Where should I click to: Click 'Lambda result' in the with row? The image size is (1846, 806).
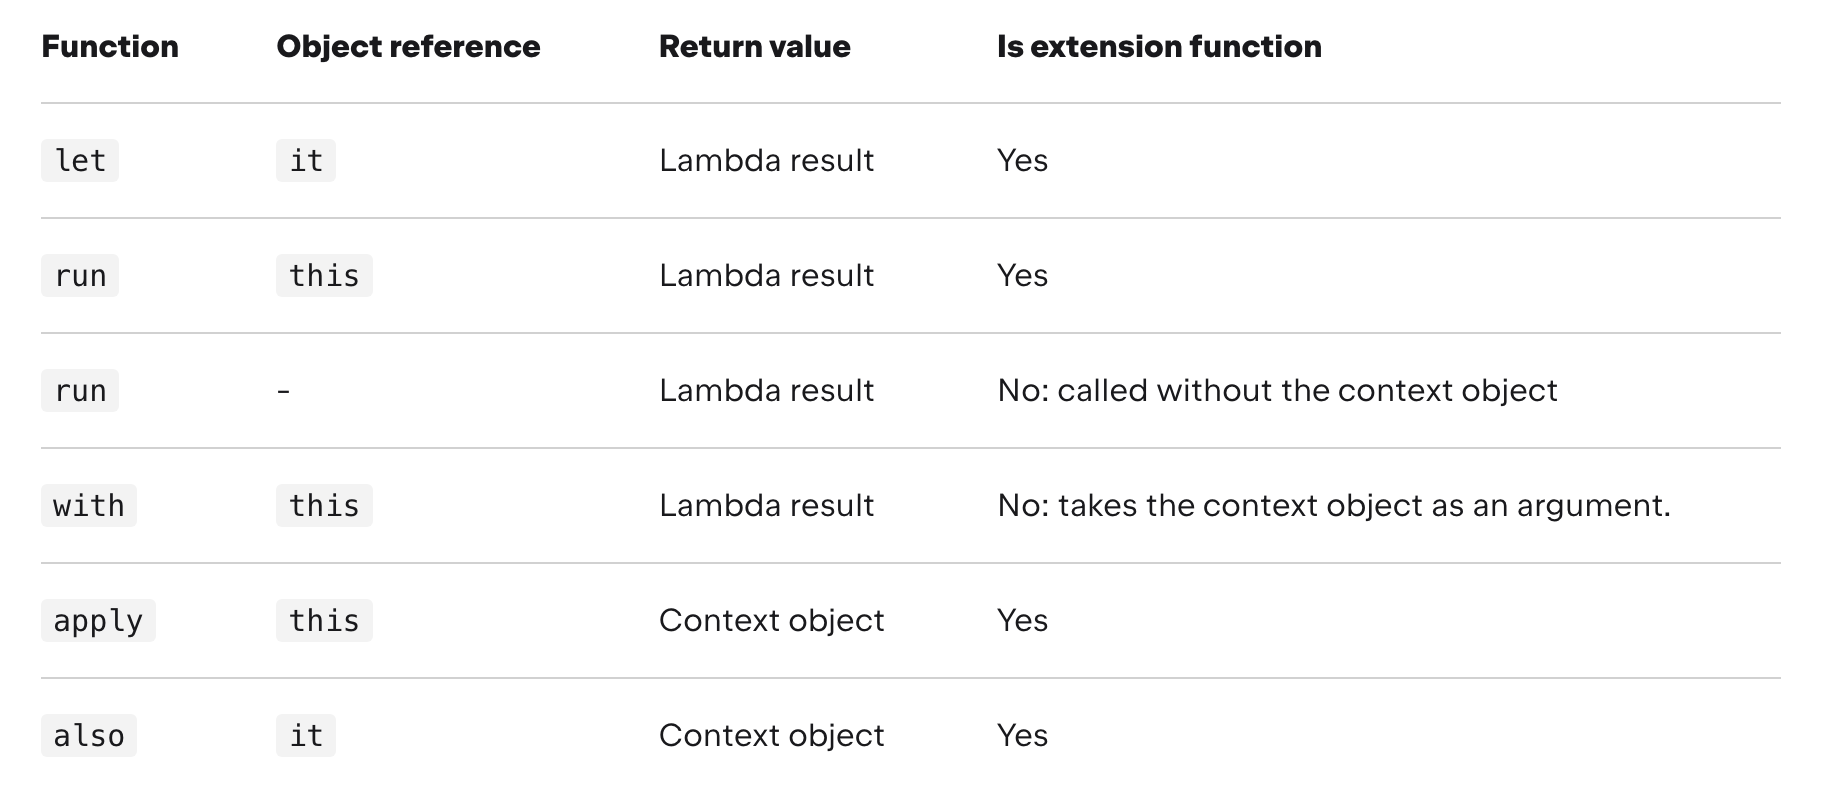(766, 506)
